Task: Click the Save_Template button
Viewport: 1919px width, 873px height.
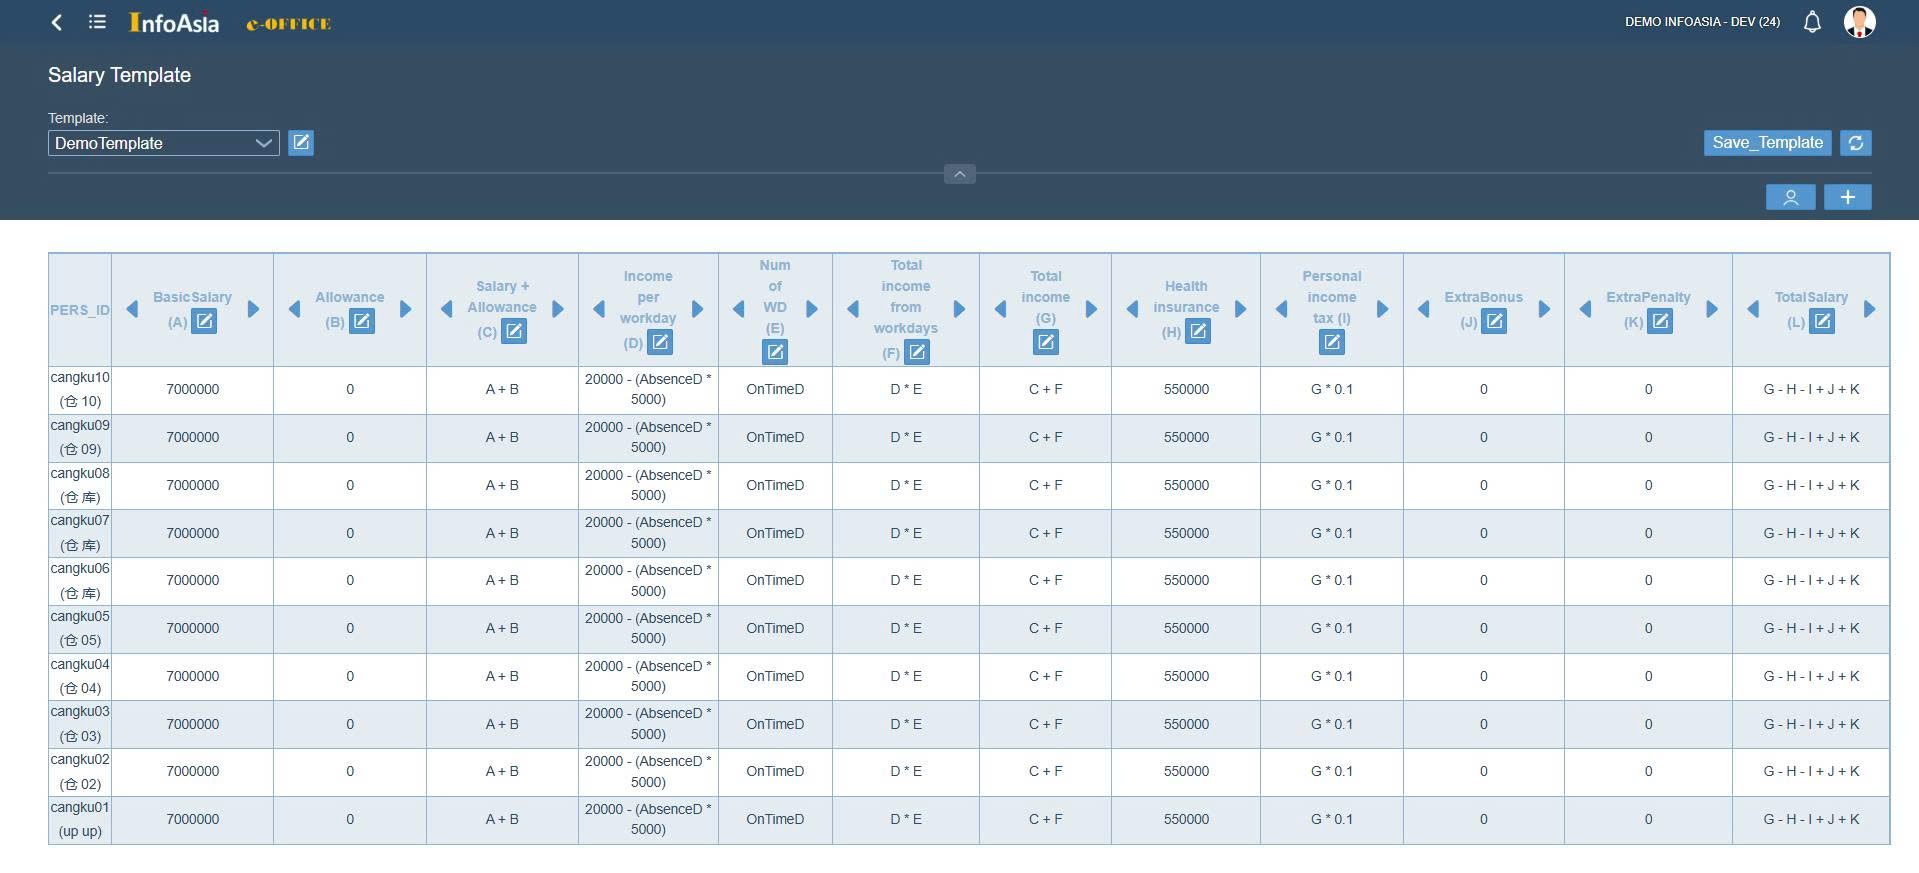Action: [1767, 143]
